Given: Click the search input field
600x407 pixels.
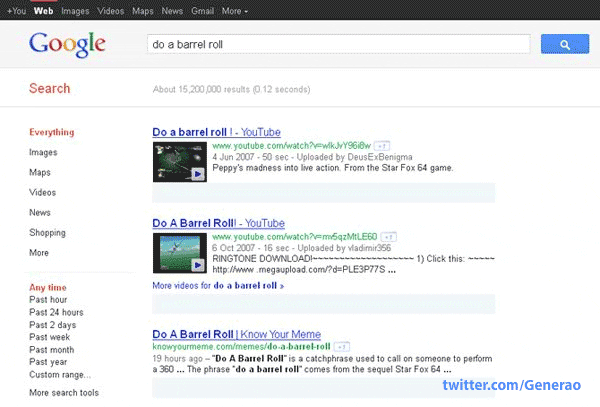Looking at the screenshot, I should pos(339,44).
